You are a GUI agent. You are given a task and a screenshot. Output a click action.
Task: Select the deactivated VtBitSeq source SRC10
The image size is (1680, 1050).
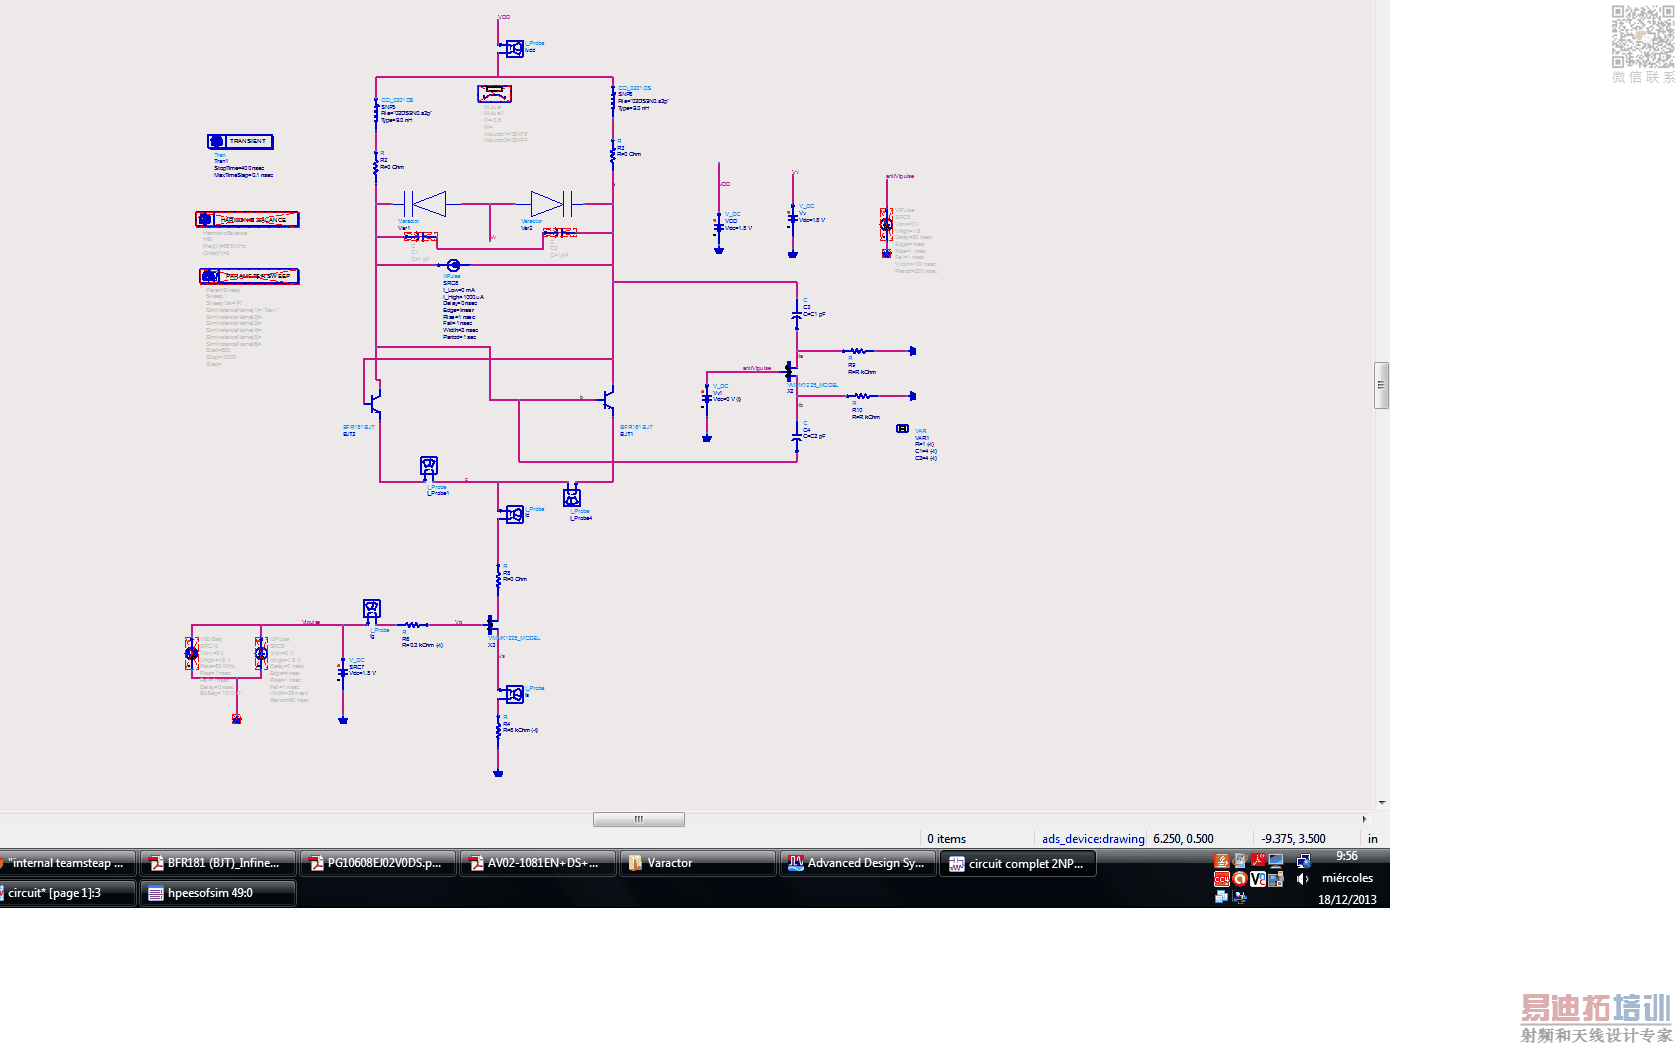[x=192, y=654]
